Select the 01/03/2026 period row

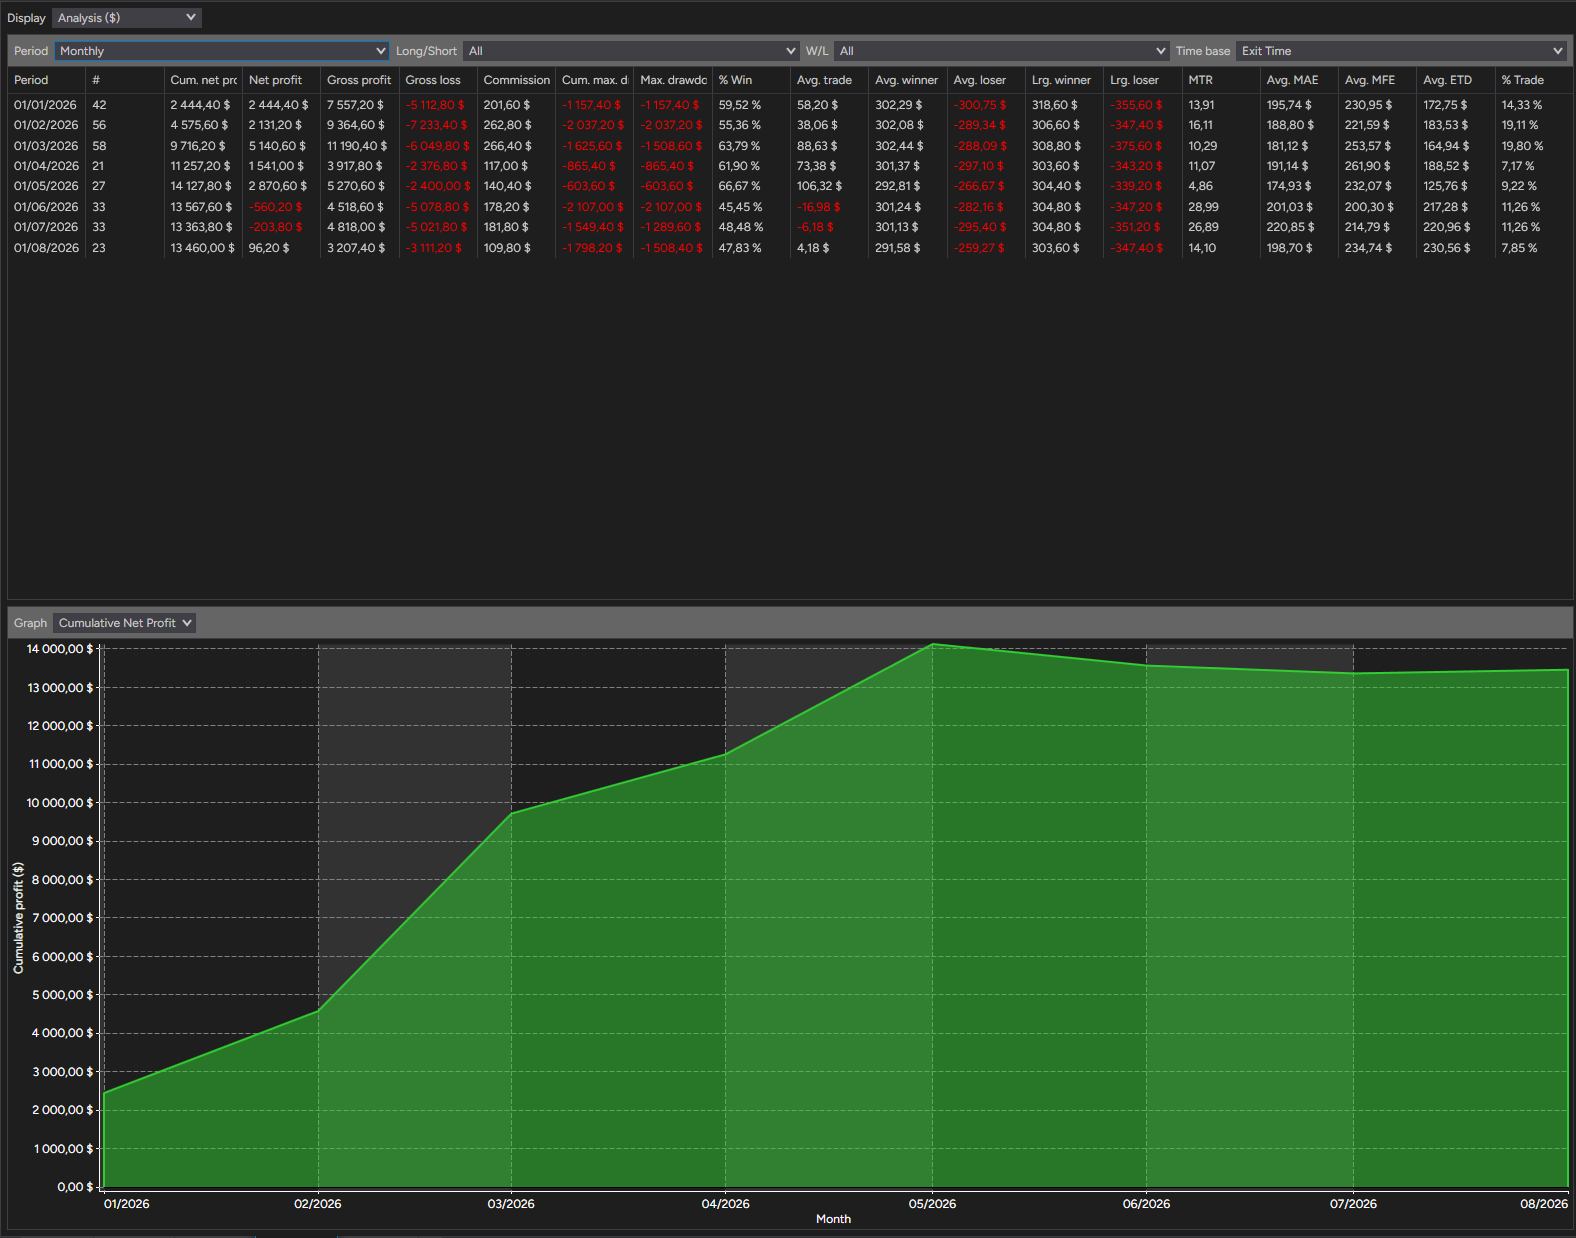click(x=790, y=146)
